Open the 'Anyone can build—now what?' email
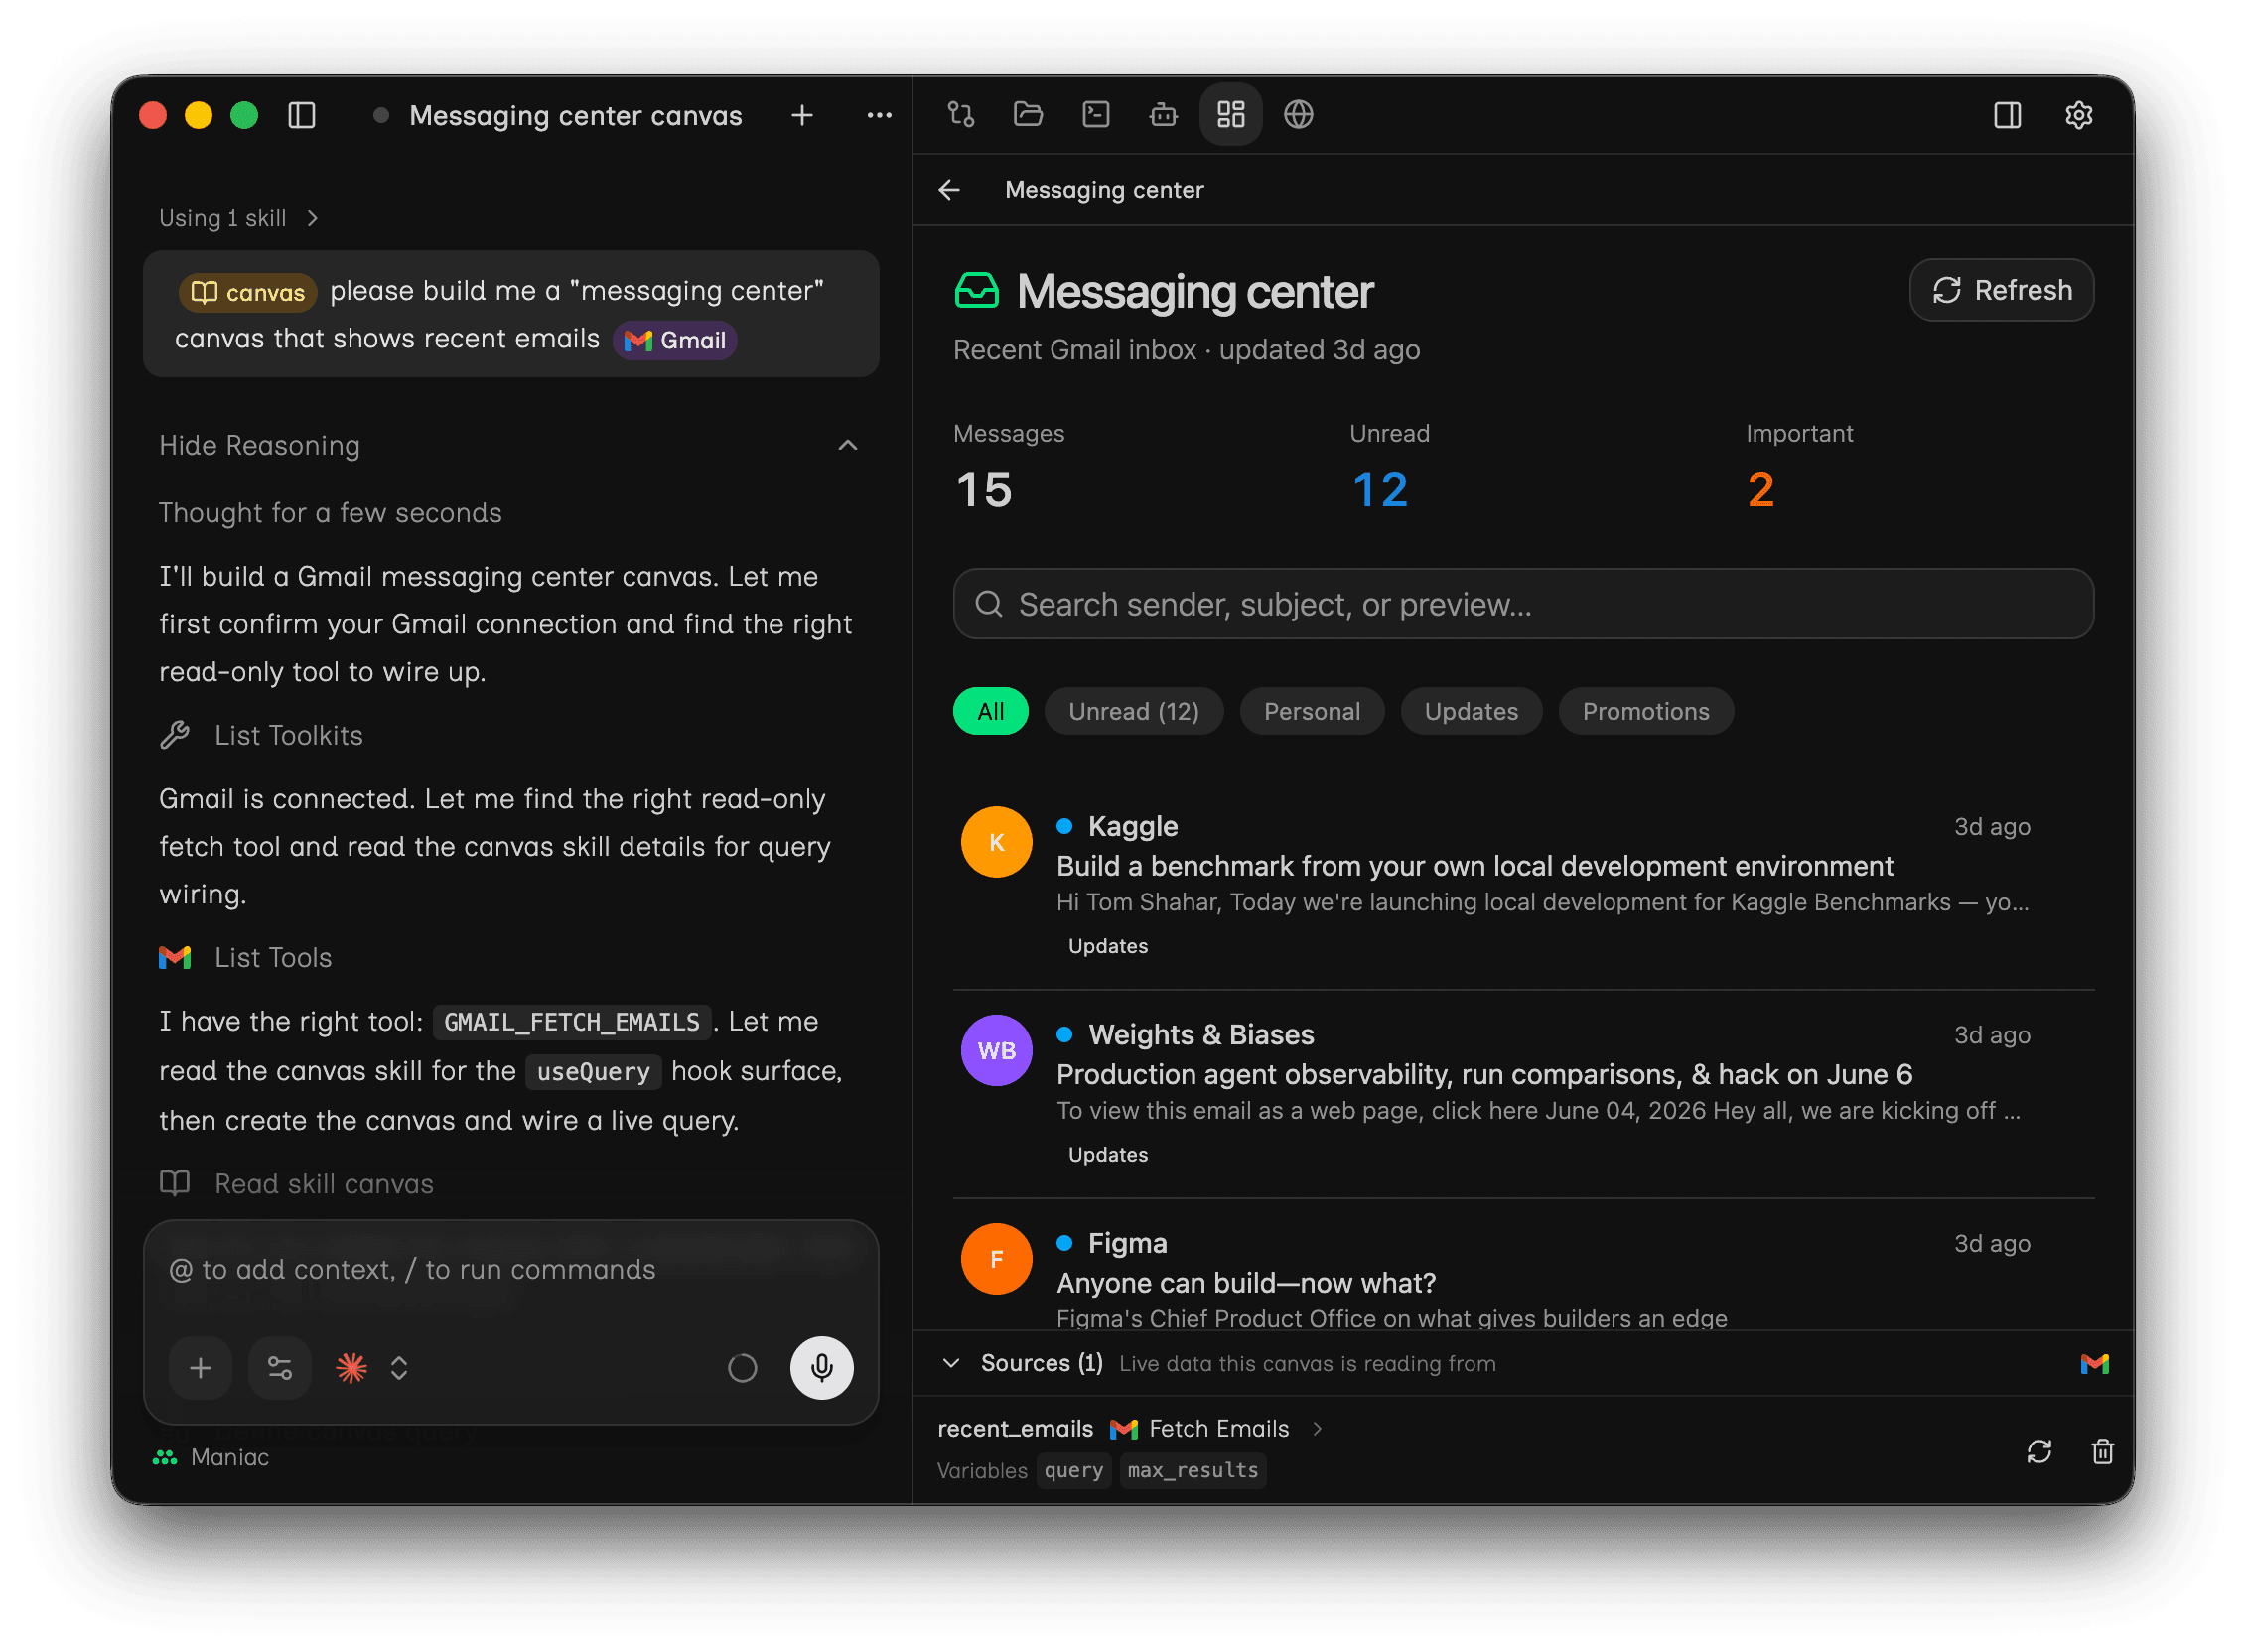Screen dimensions: 2246x1652 [1246, 1283]
